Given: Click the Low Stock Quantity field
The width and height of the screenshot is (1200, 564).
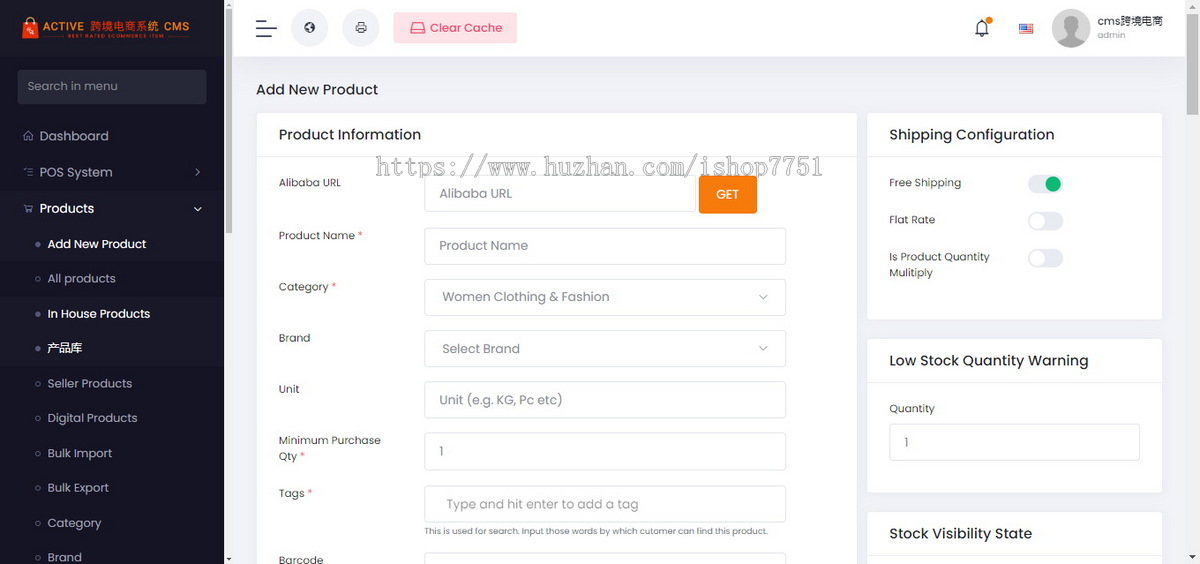Looking at the screenshot, I should 1014,442.
